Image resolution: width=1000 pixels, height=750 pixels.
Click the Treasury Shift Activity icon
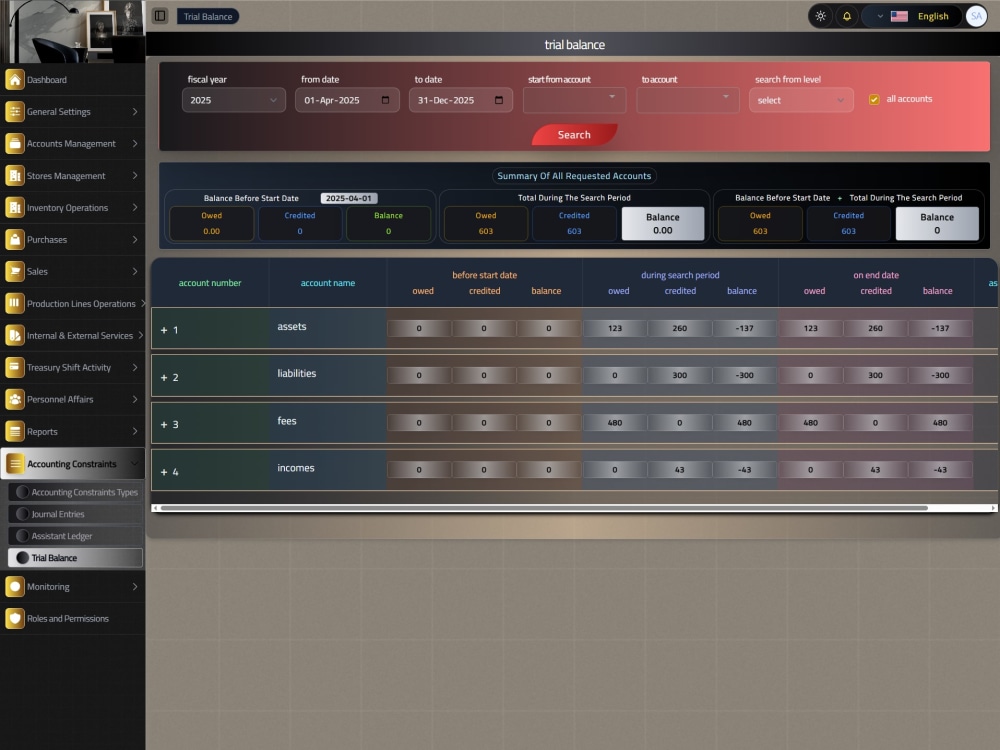tap(15, 367)
